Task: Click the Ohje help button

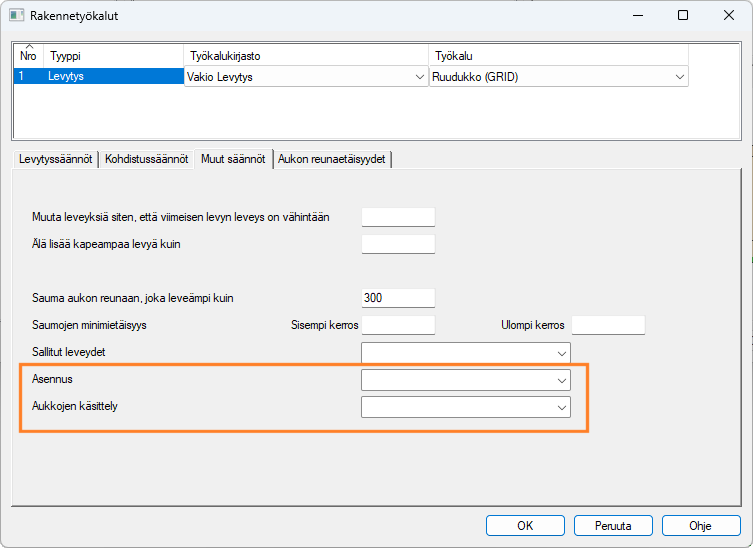Action: [x=700, y=525]
